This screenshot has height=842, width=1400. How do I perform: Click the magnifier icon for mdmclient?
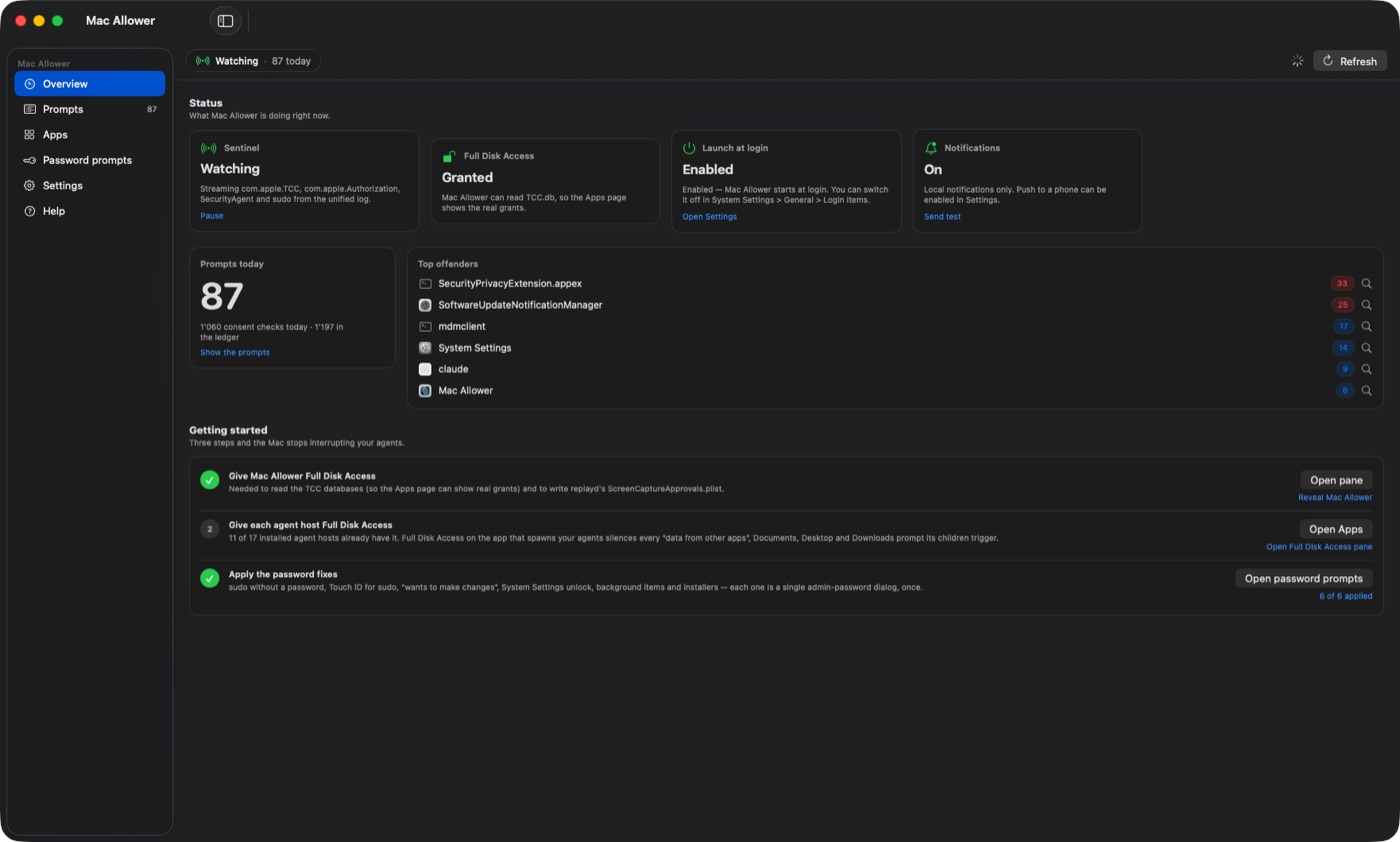tap(1367, 327)
